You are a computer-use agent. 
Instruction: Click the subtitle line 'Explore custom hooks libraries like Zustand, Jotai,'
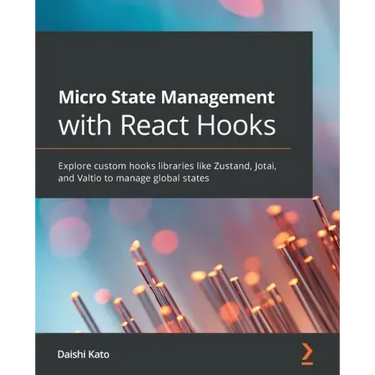coord(167,166)
